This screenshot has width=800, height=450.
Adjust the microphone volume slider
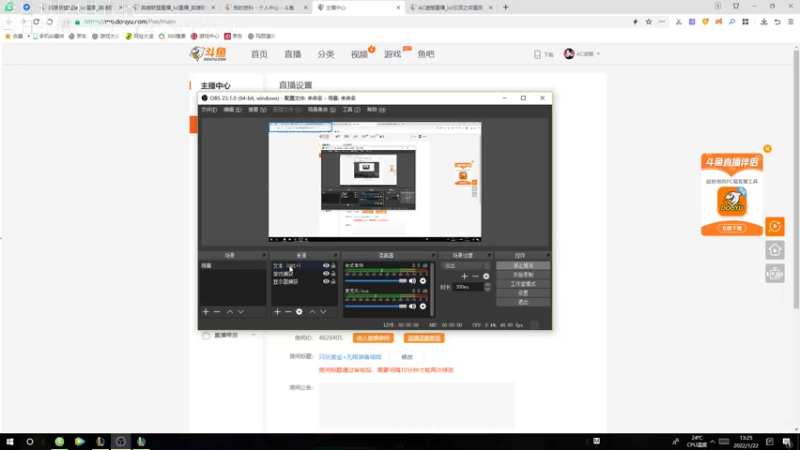pos(376,306)
